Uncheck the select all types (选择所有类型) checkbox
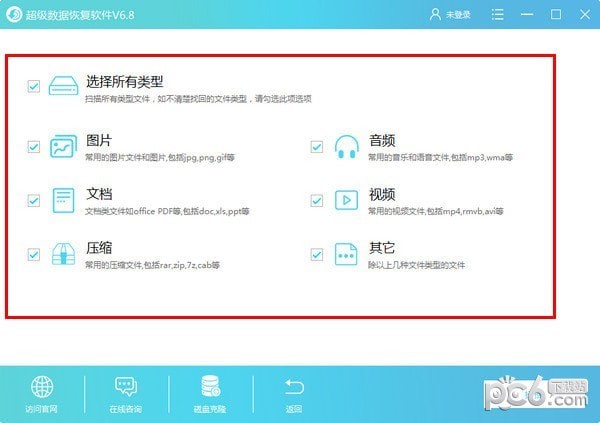This screenshot has width=600, height=423. 34,86
